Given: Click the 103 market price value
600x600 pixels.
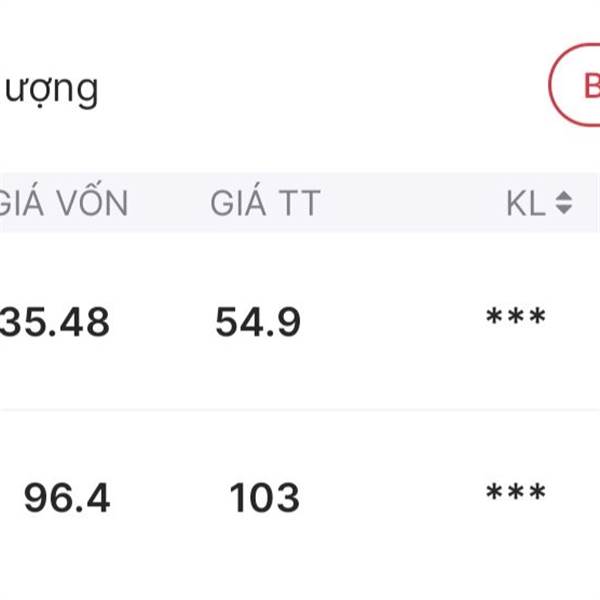Looking at the screenshot, I should tap(265, 497).
